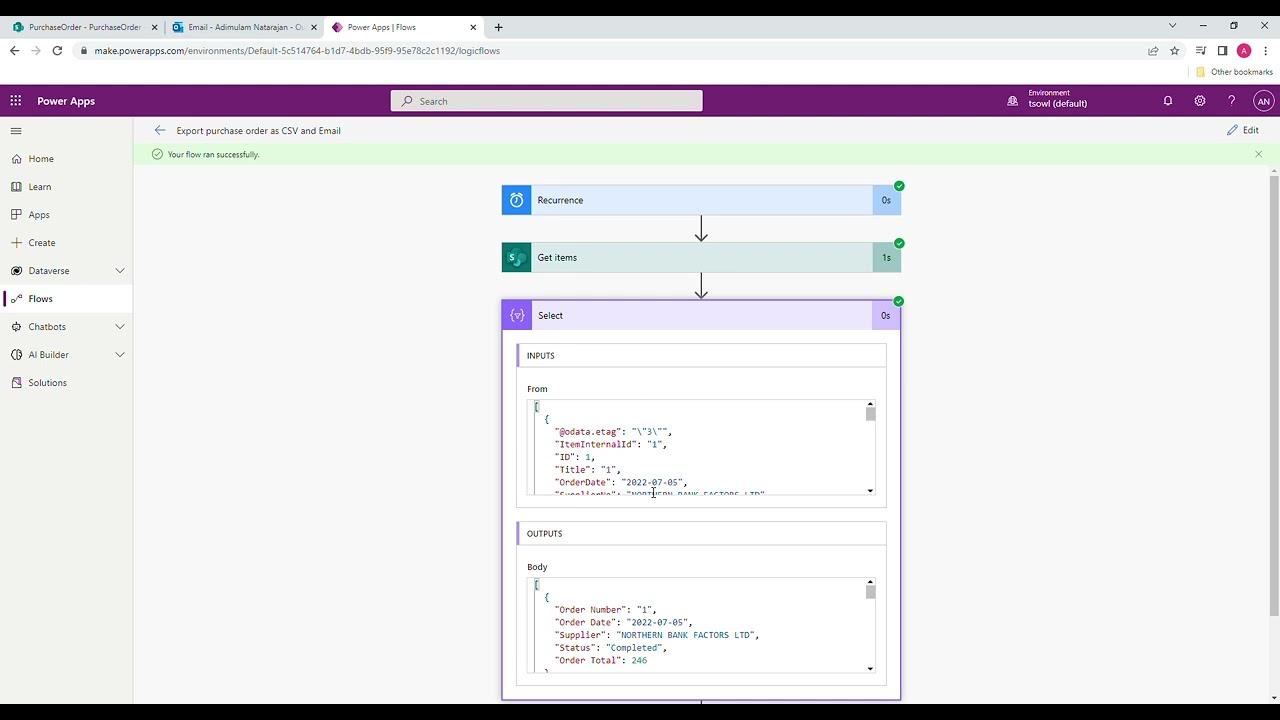Expand the Recurrence step
The height and width of the screenshot is (720, 1280).
click(701, 200)
